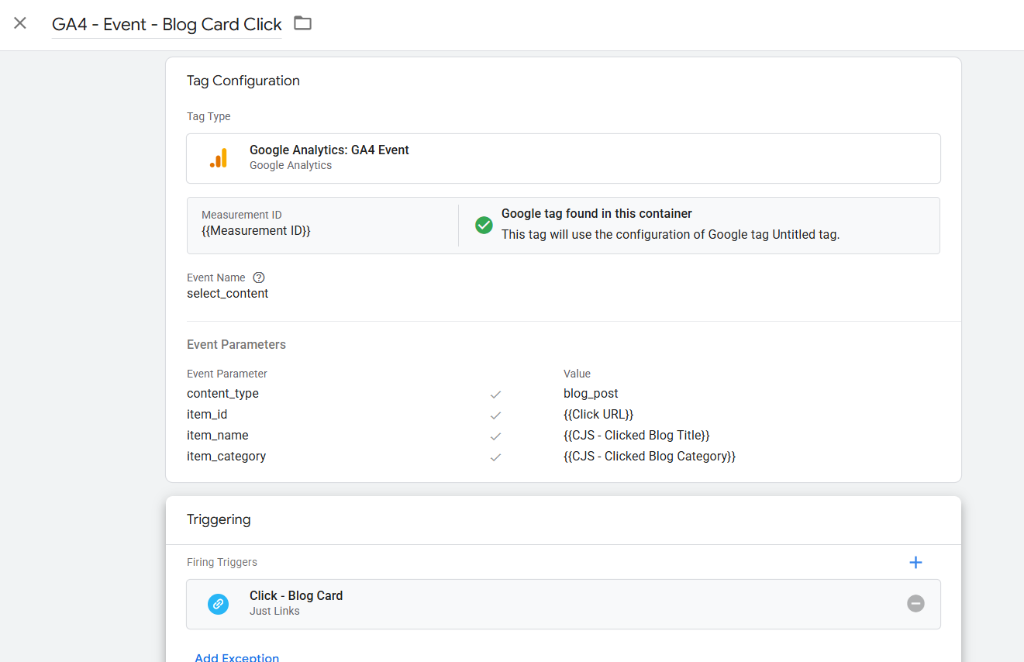Viewport: 1024px width, 662px height.
Task: Click checkmark icon in item_id row
Action: [x=496, y=415]
